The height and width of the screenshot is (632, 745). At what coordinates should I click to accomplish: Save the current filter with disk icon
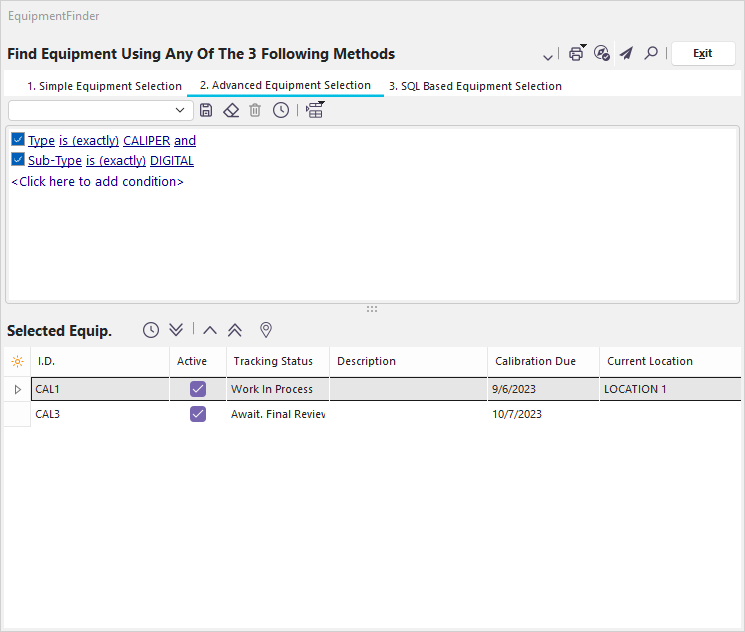(206, 110)
